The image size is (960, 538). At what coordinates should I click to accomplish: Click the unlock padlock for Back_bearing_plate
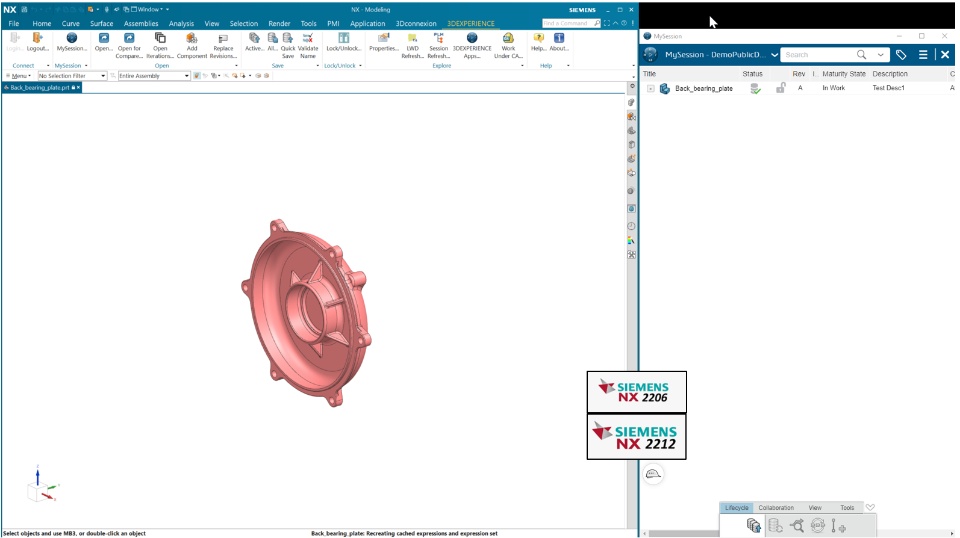(780, 88)
